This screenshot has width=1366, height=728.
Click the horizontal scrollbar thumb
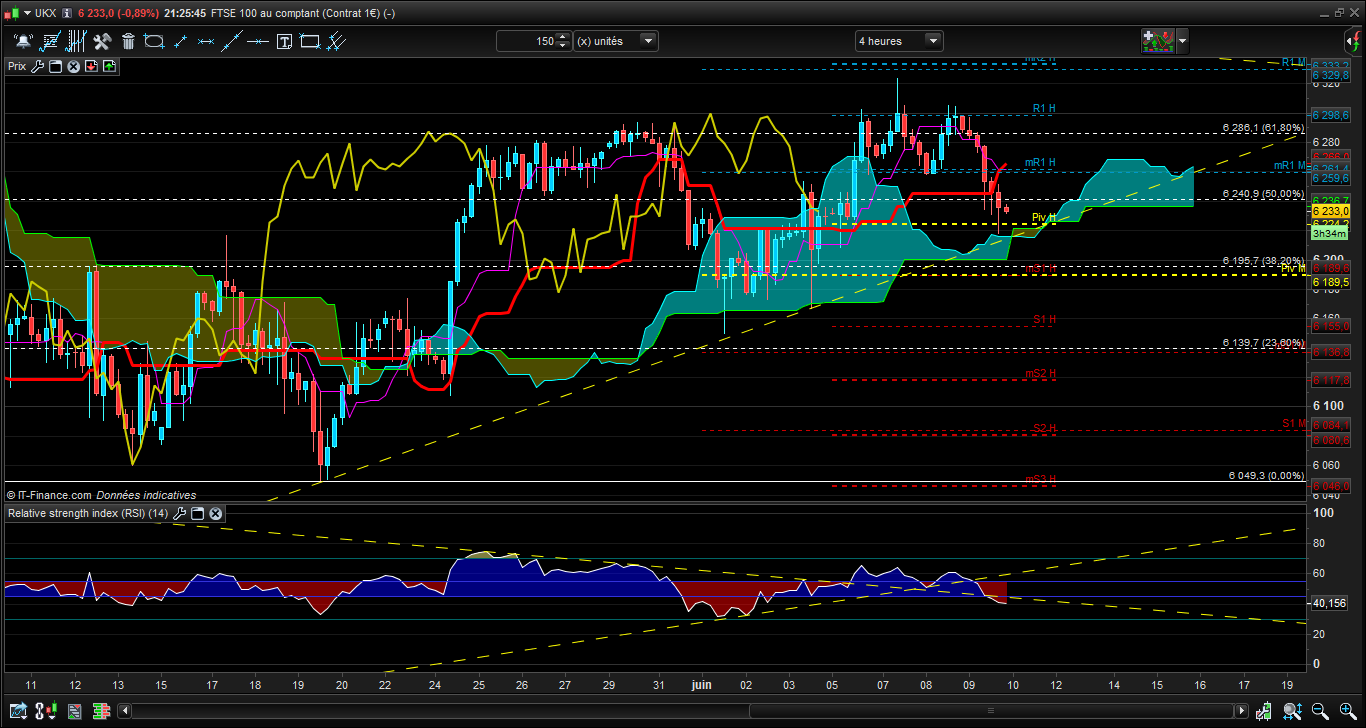click(989, 711)
